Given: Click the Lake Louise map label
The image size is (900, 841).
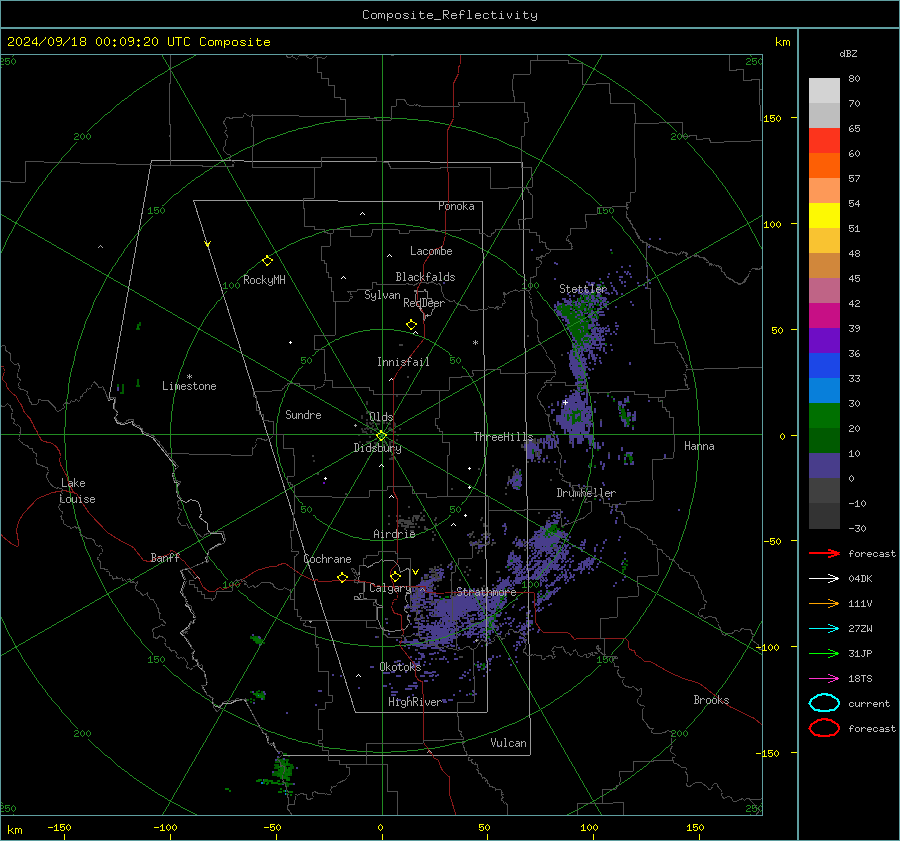Looking at the screenshot, I should (x=77, y=491).
